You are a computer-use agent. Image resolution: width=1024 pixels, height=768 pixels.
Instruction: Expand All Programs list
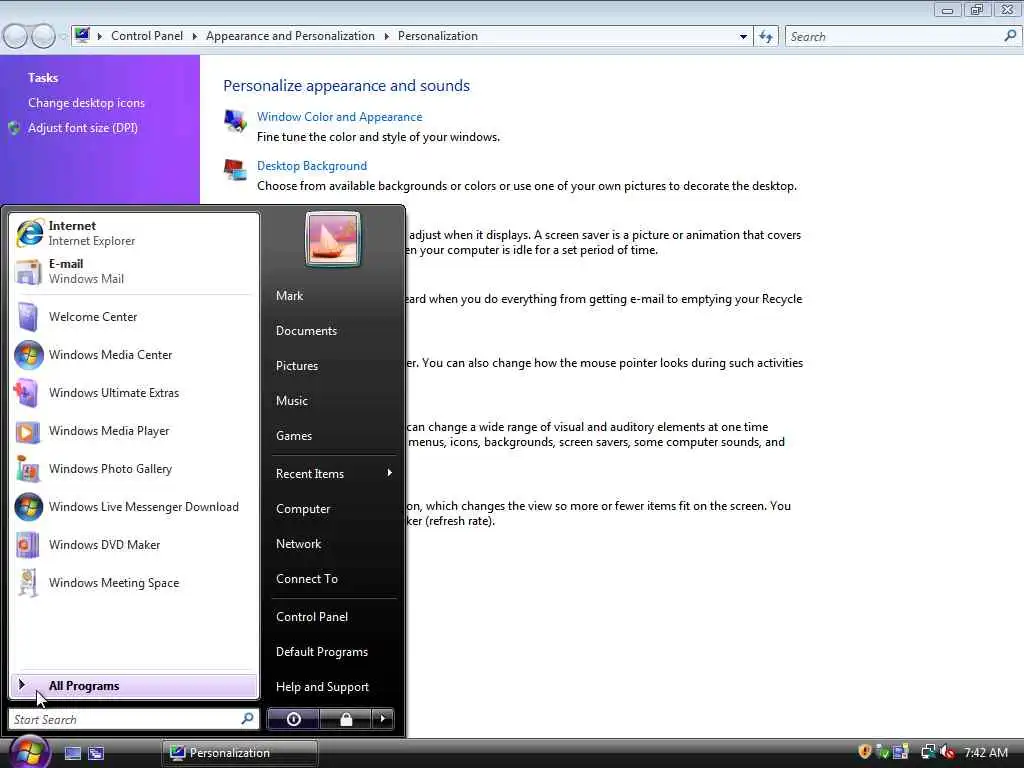[134, 686]
